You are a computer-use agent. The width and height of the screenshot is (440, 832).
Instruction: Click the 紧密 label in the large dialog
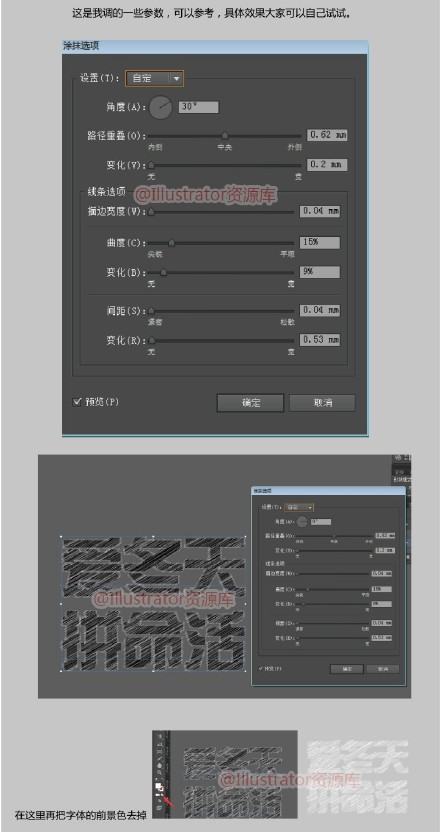click(154, 322)
